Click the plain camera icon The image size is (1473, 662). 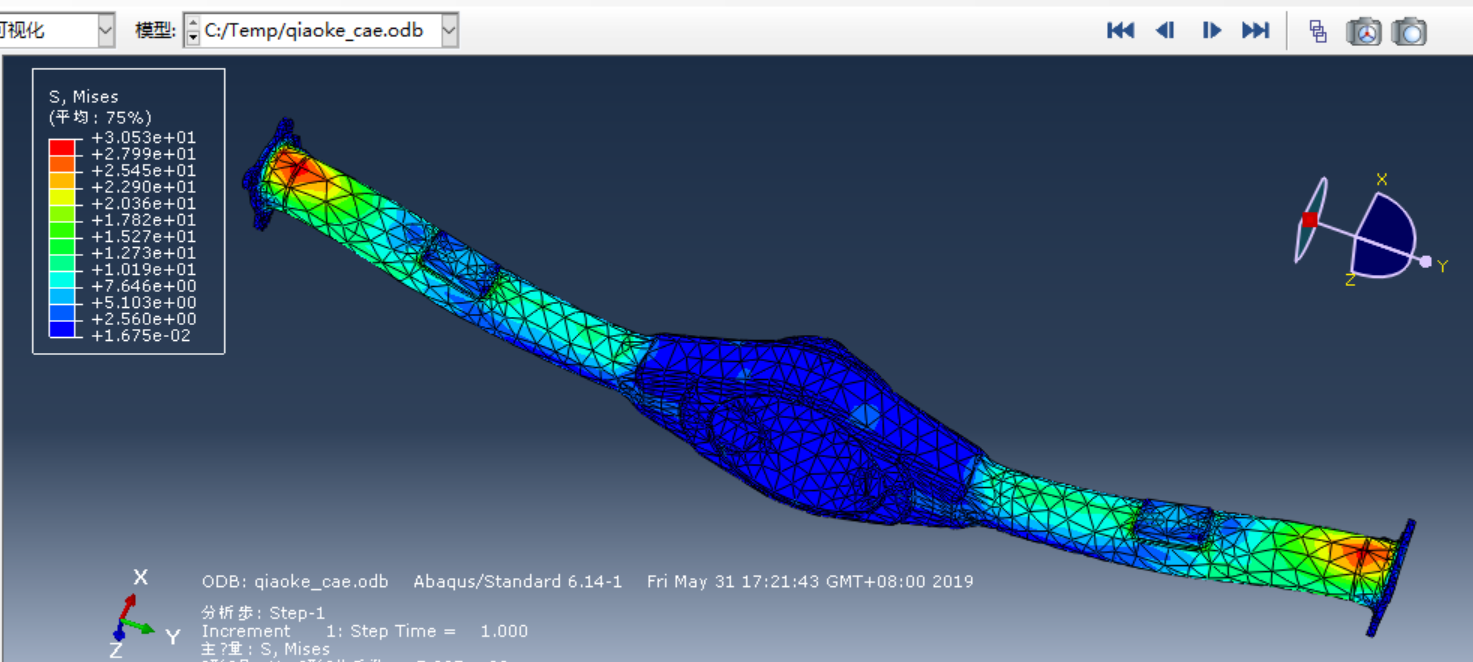point(1409,31)
